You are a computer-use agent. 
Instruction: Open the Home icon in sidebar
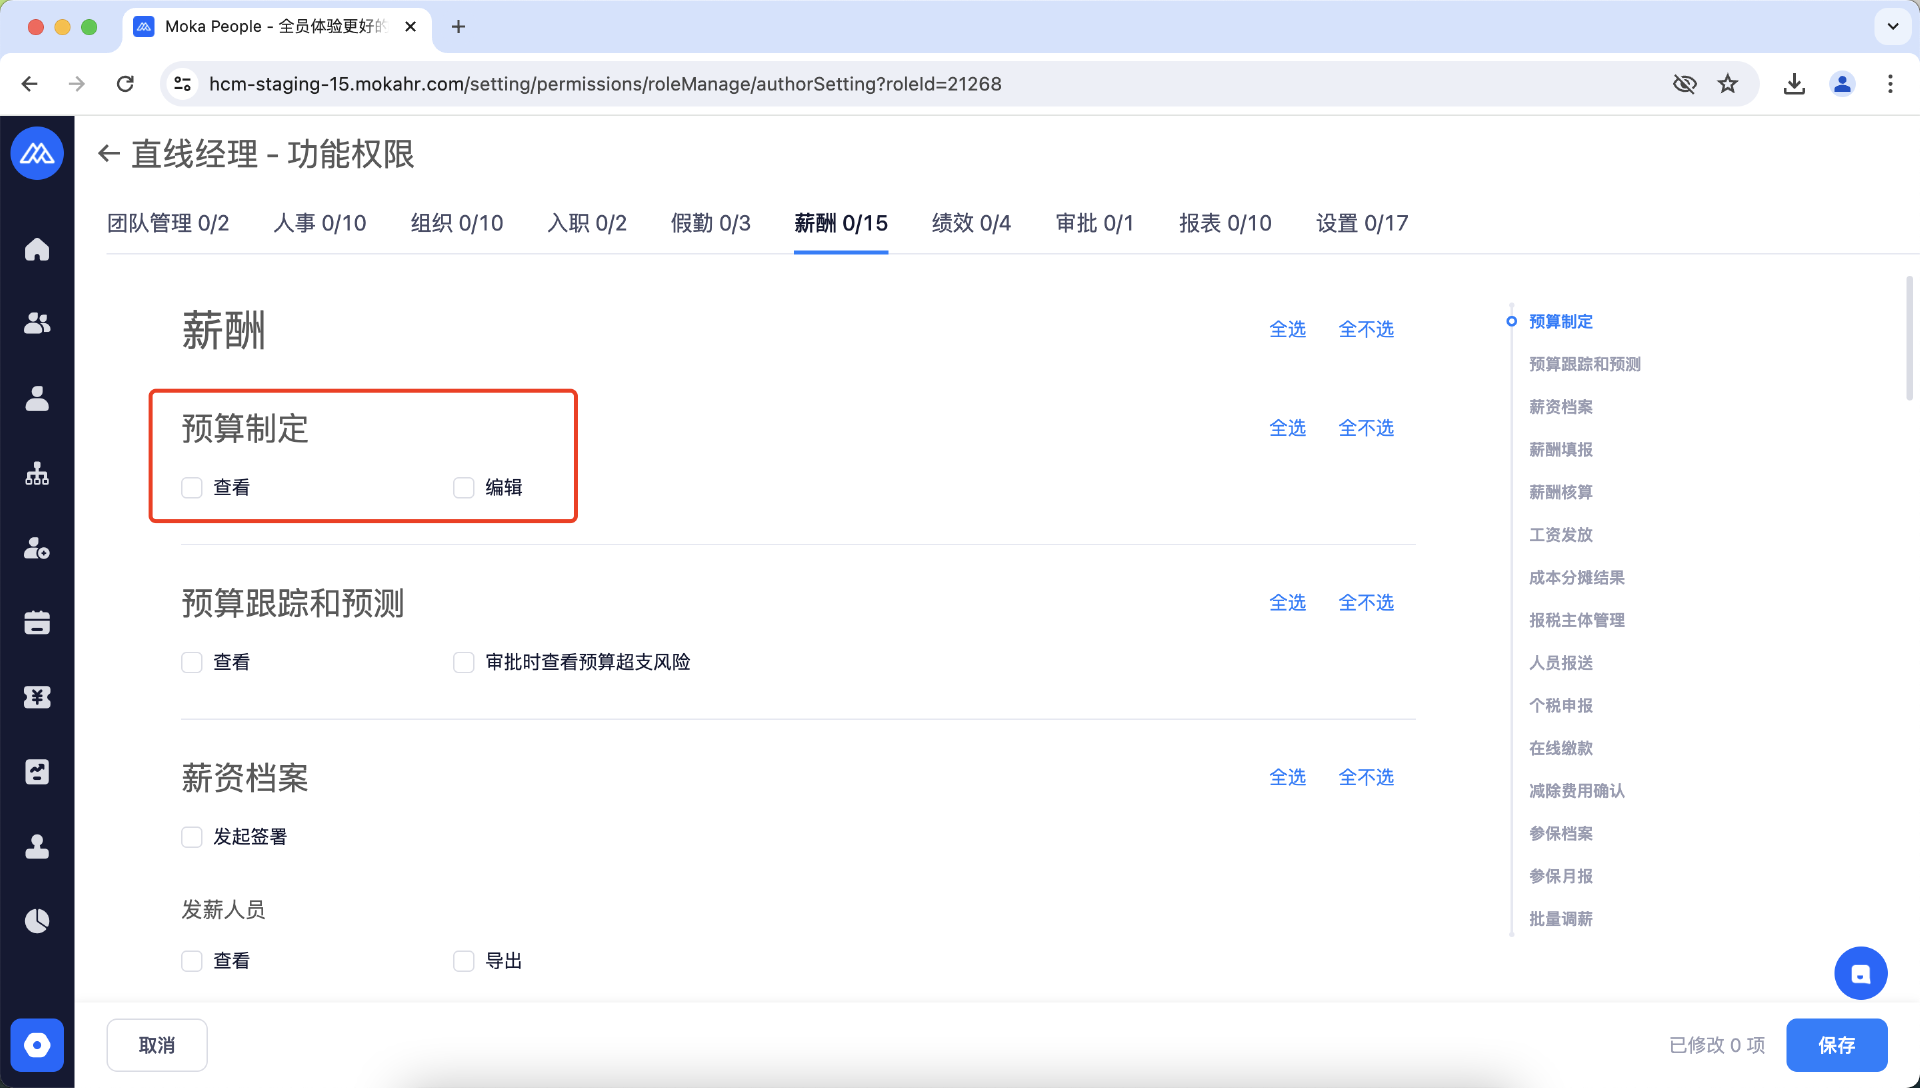tap(37, 249)
